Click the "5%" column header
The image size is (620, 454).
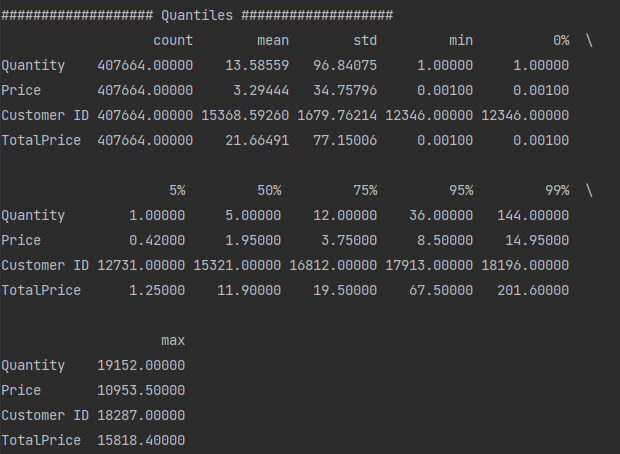point(177,190)
